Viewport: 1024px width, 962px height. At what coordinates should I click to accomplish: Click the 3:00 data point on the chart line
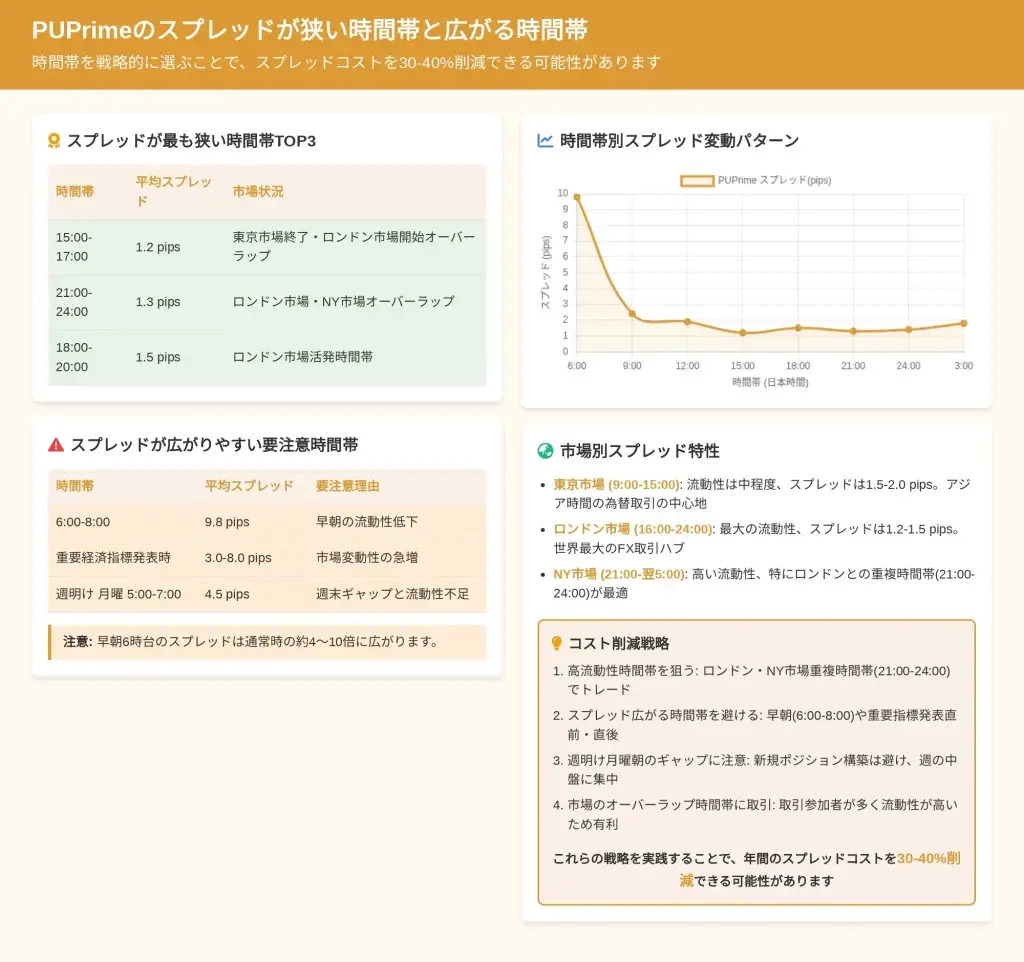point(963,323)
